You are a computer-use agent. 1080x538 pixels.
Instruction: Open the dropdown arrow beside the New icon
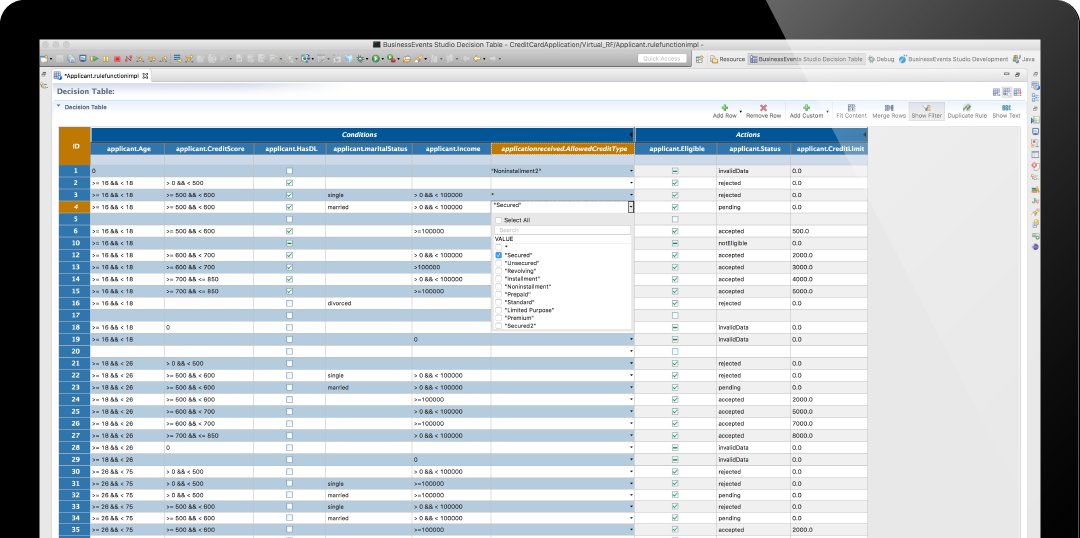[51, 60]
